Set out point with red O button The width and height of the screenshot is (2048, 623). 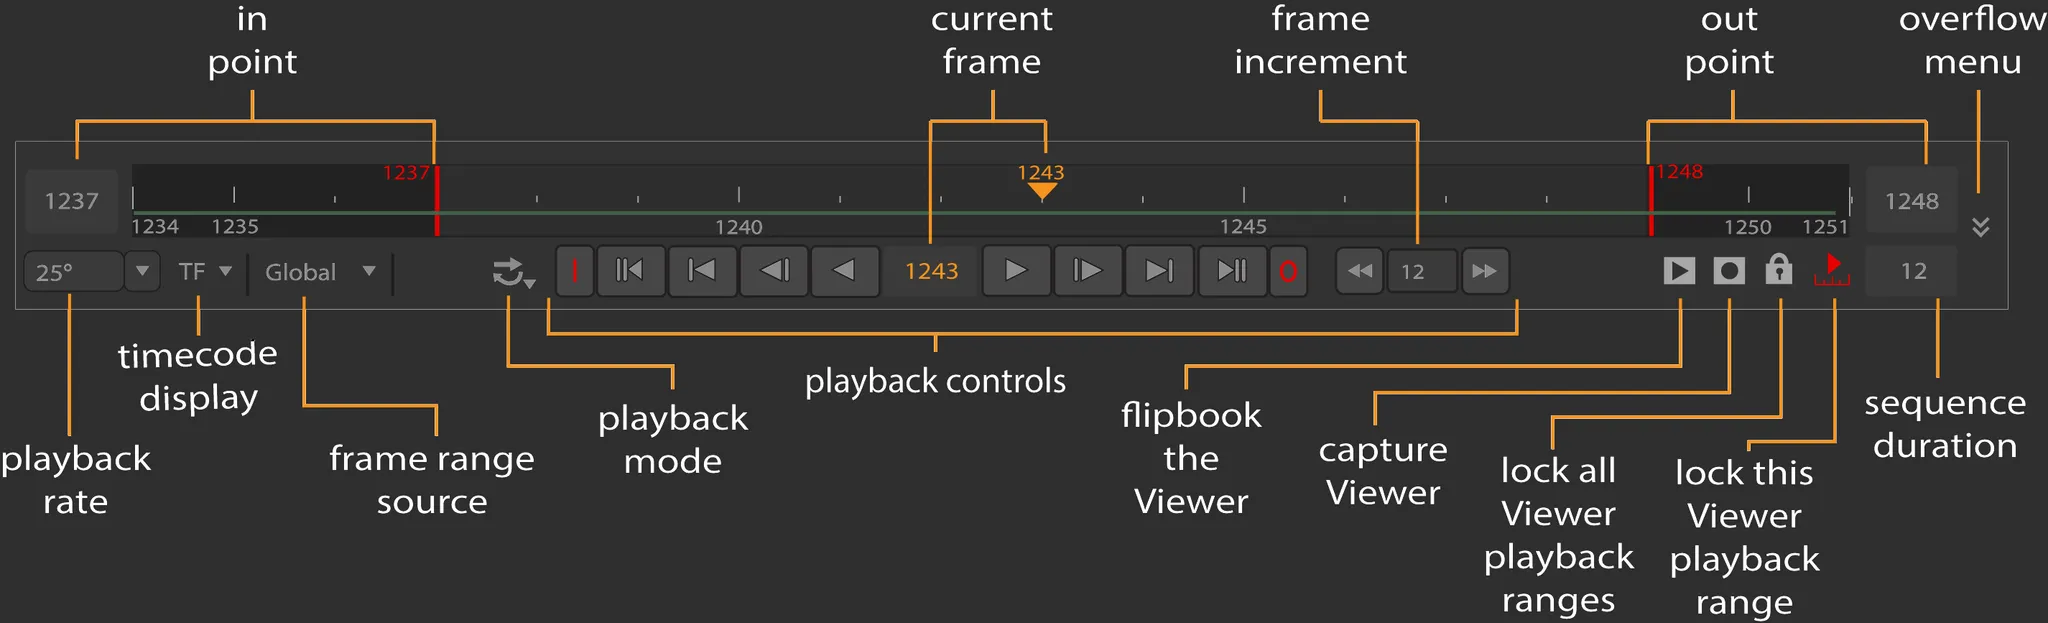(1288, 271)
